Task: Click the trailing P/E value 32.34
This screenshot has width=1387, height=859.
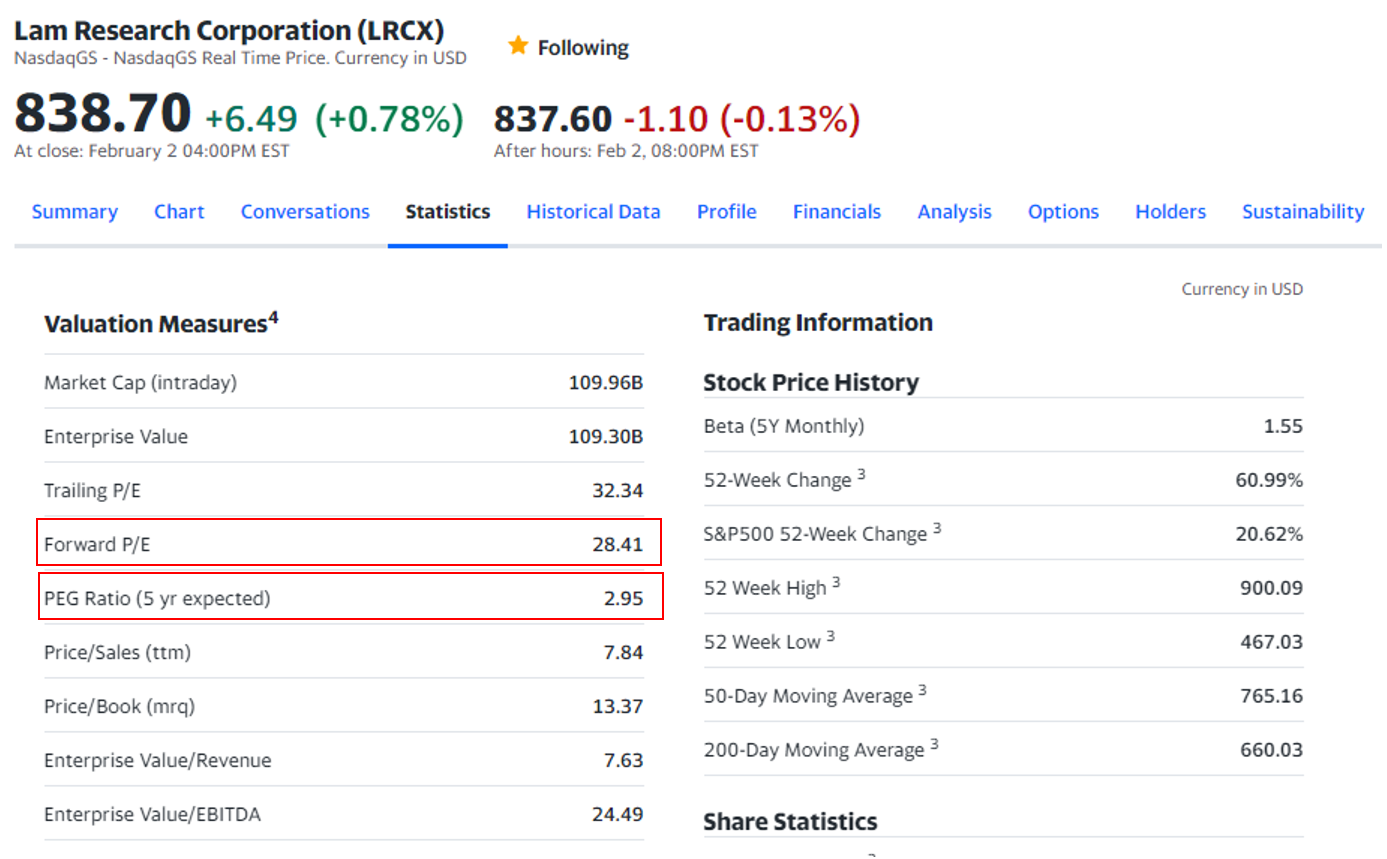Action: coord(617,490)
